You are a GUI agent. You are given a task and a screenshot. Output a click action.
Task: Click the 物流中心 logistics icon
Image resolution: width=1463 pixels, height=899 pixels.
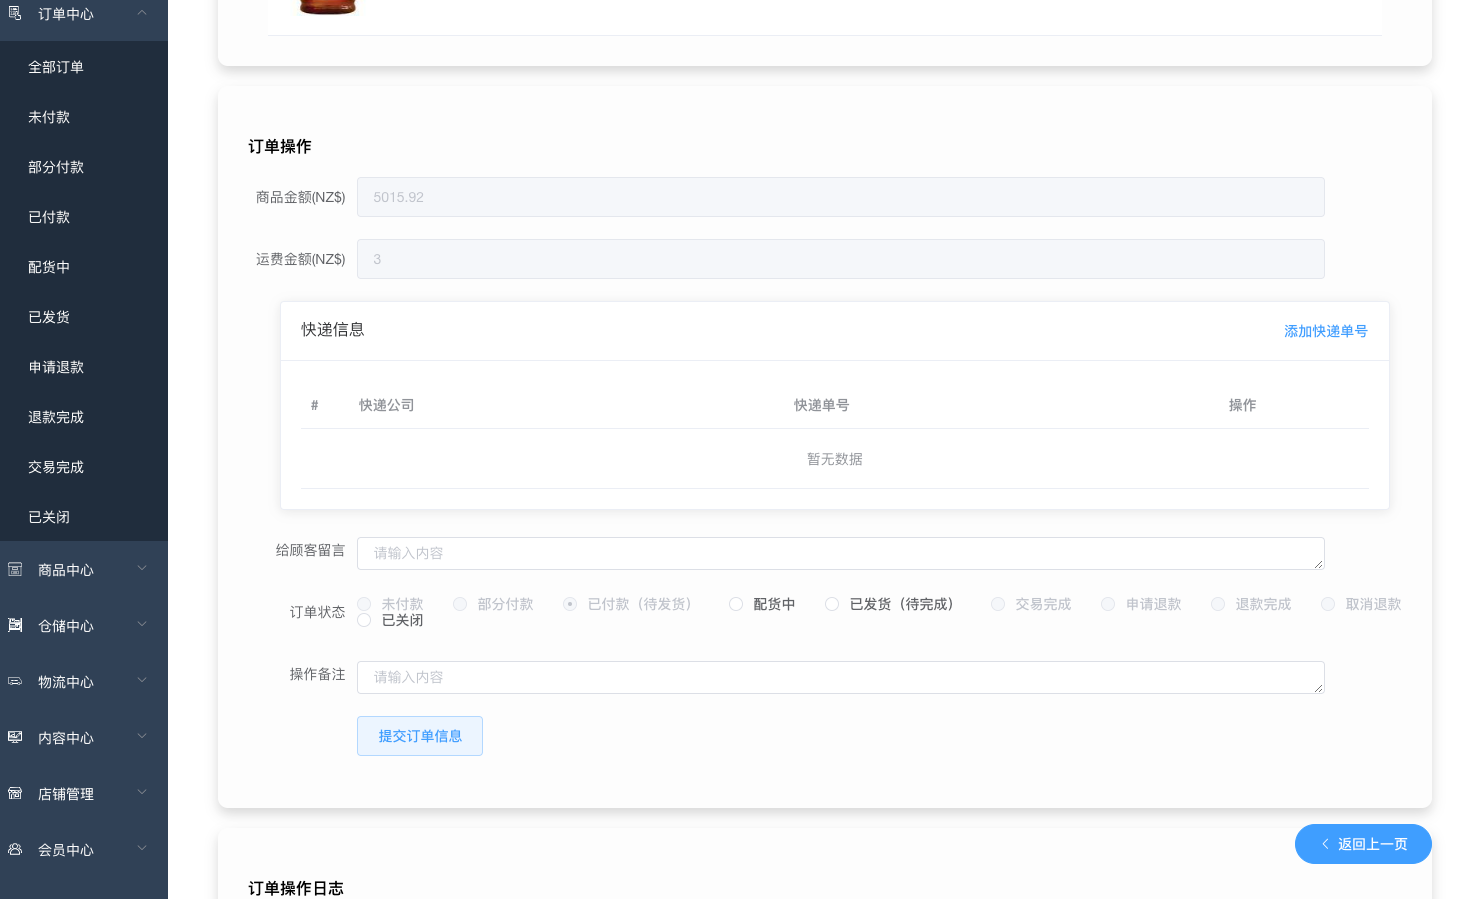pos(15,681)
